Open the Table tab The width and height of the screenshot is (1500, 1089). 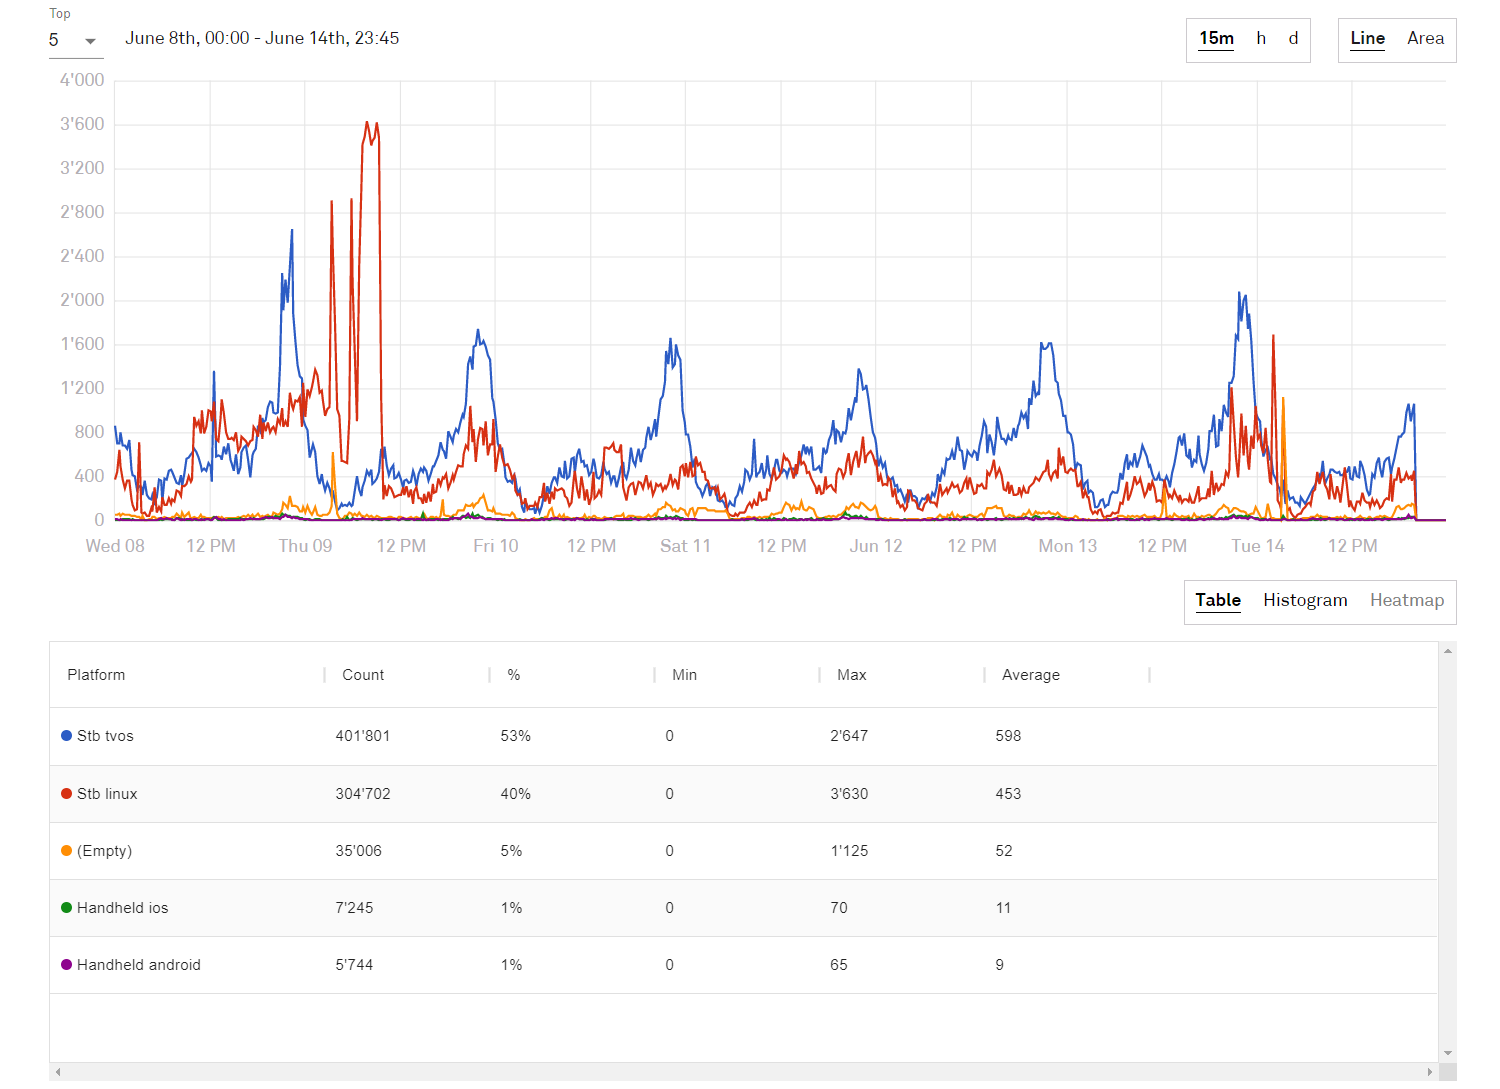1217,600
